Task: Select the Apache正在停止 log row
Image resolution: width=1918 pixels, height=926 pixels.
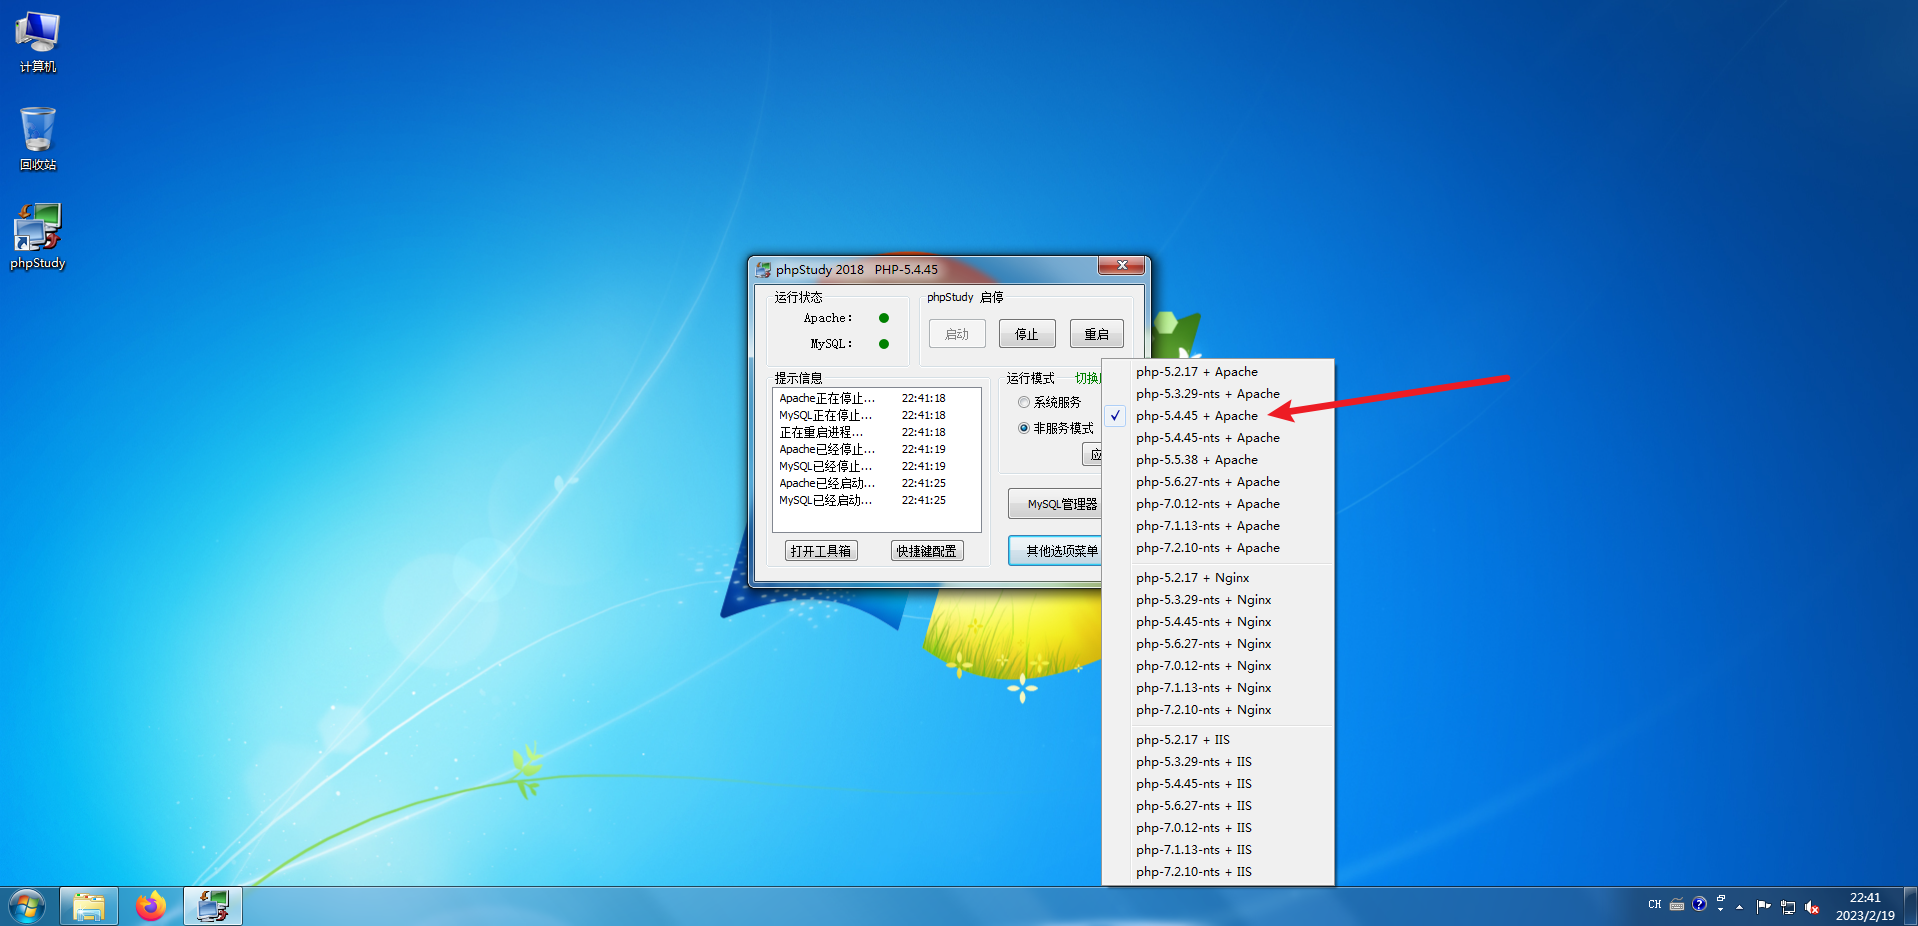Action: coord(876,398)
